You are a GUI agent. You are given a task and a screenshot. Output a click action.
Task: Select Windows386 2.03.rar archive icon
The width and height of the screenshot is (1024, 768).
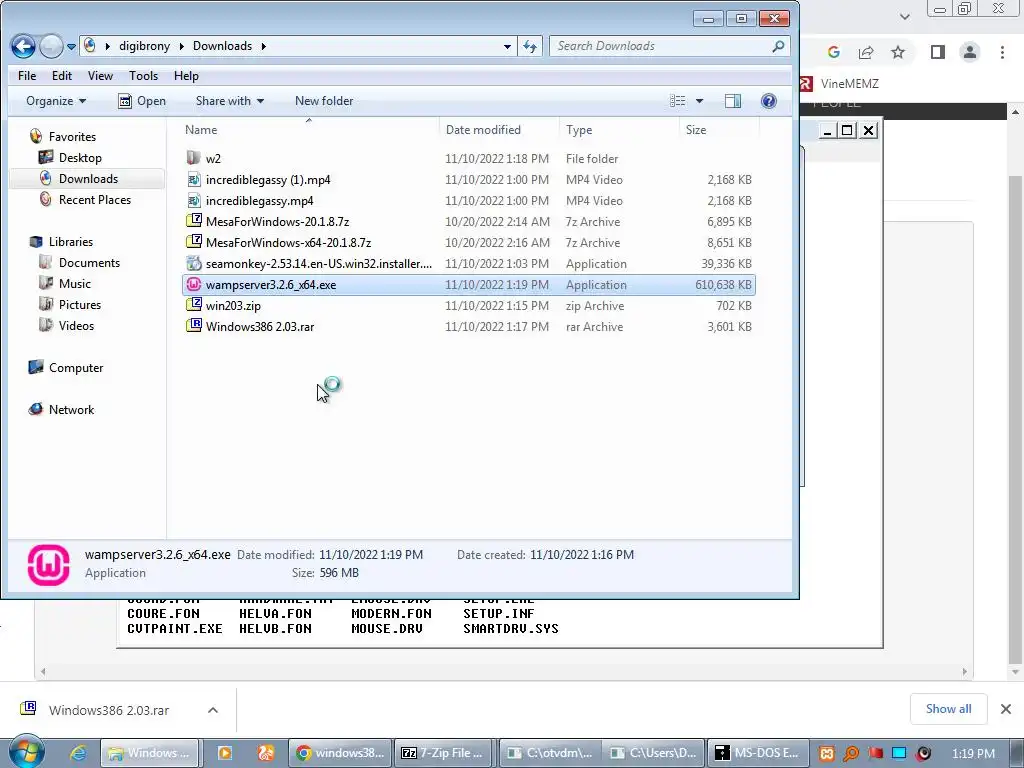193,326
